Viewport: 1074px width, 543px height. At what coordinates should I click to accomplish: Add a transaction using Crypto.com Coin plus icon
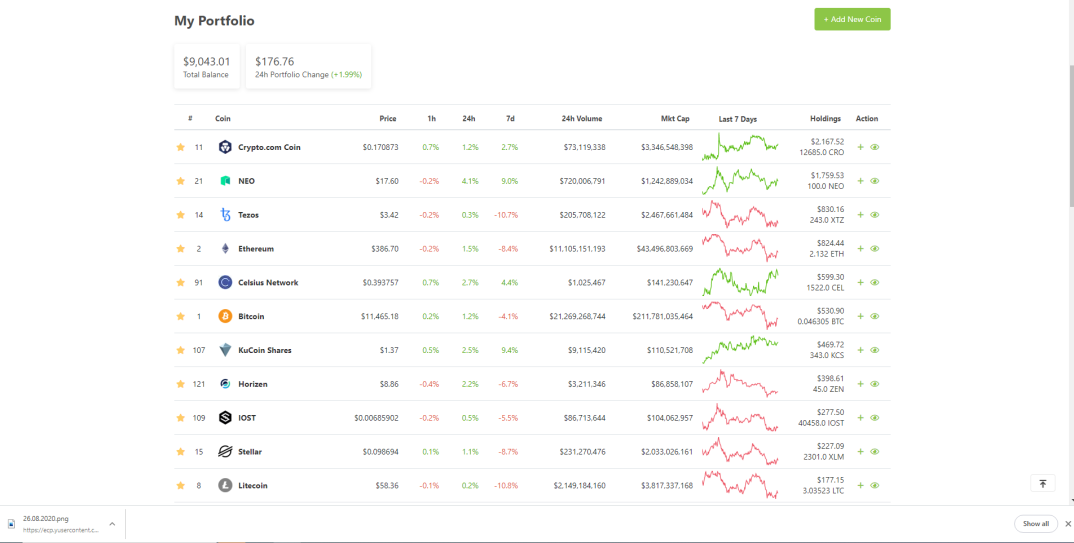point(861,147)
